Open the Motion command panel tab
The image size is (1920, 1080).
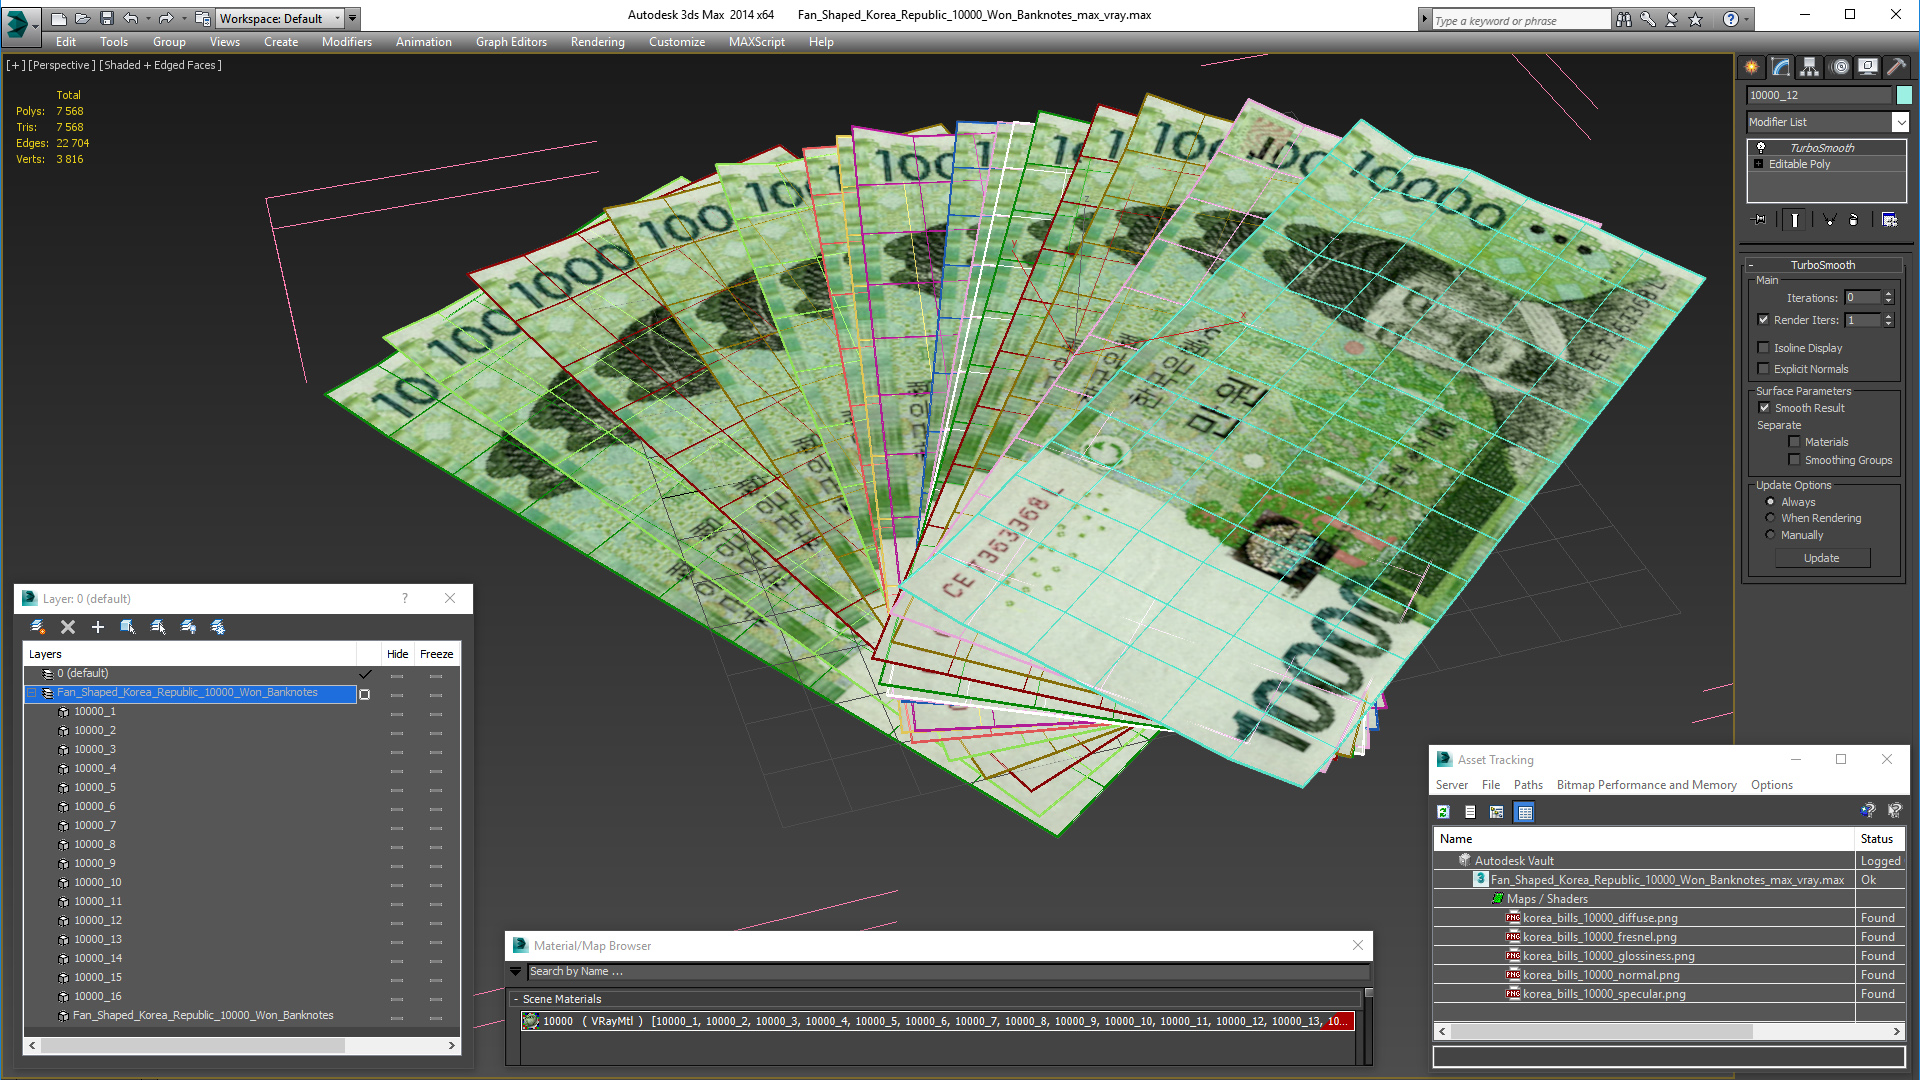[x=1840, y=67]
